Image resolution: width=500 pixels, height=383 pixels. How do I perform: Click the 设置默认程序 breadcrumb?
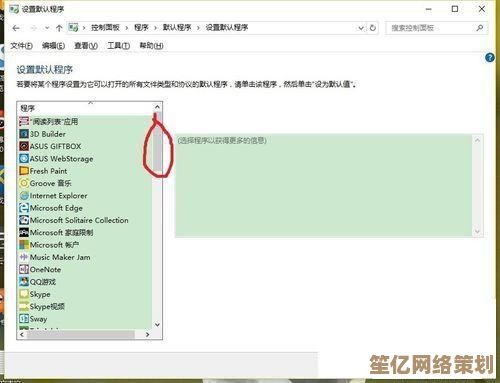point(227,28)
